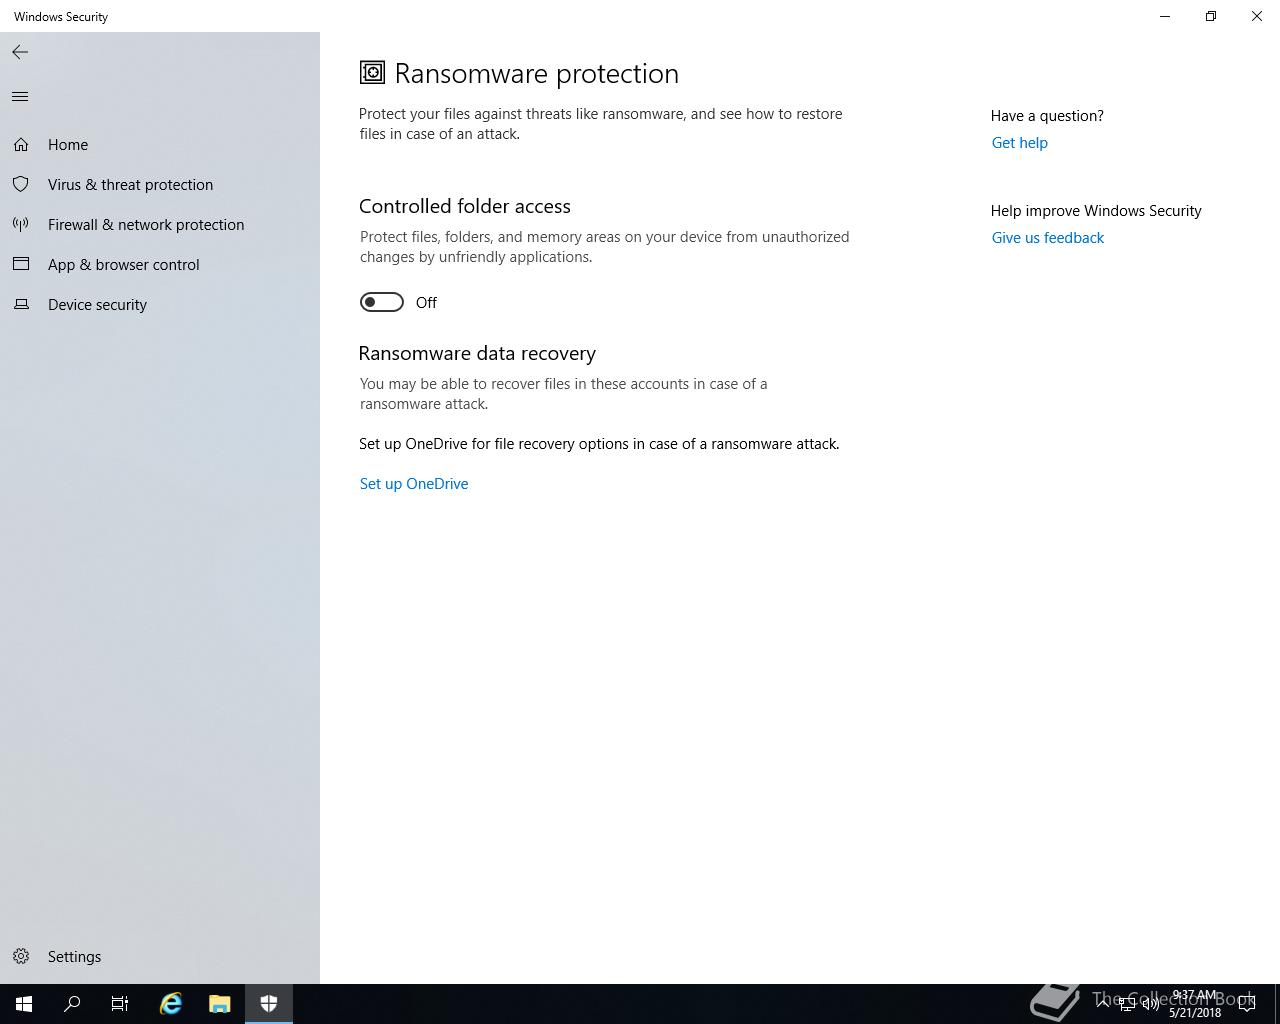The image size is (1280, 1024).
Task: Close the Windows Security window
Action: [1257, 16]
